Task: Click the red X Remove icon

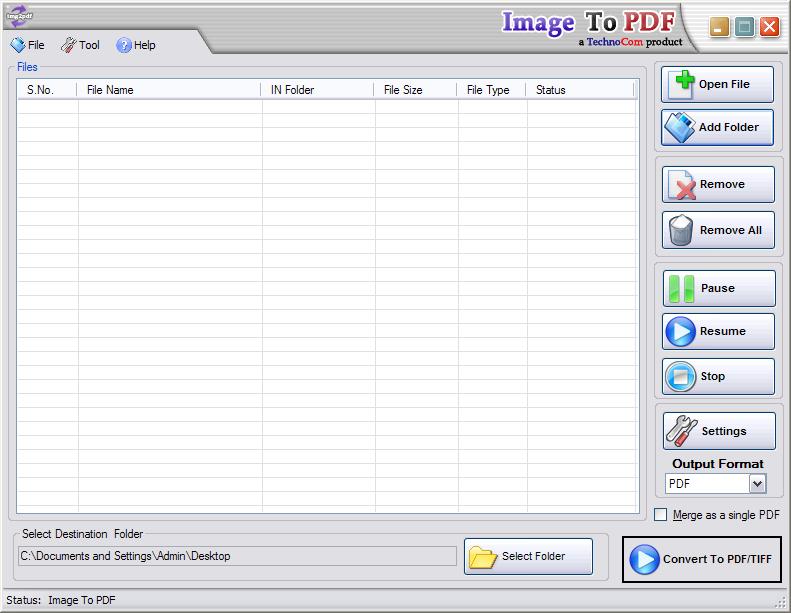Action: [x=681, y=185]
